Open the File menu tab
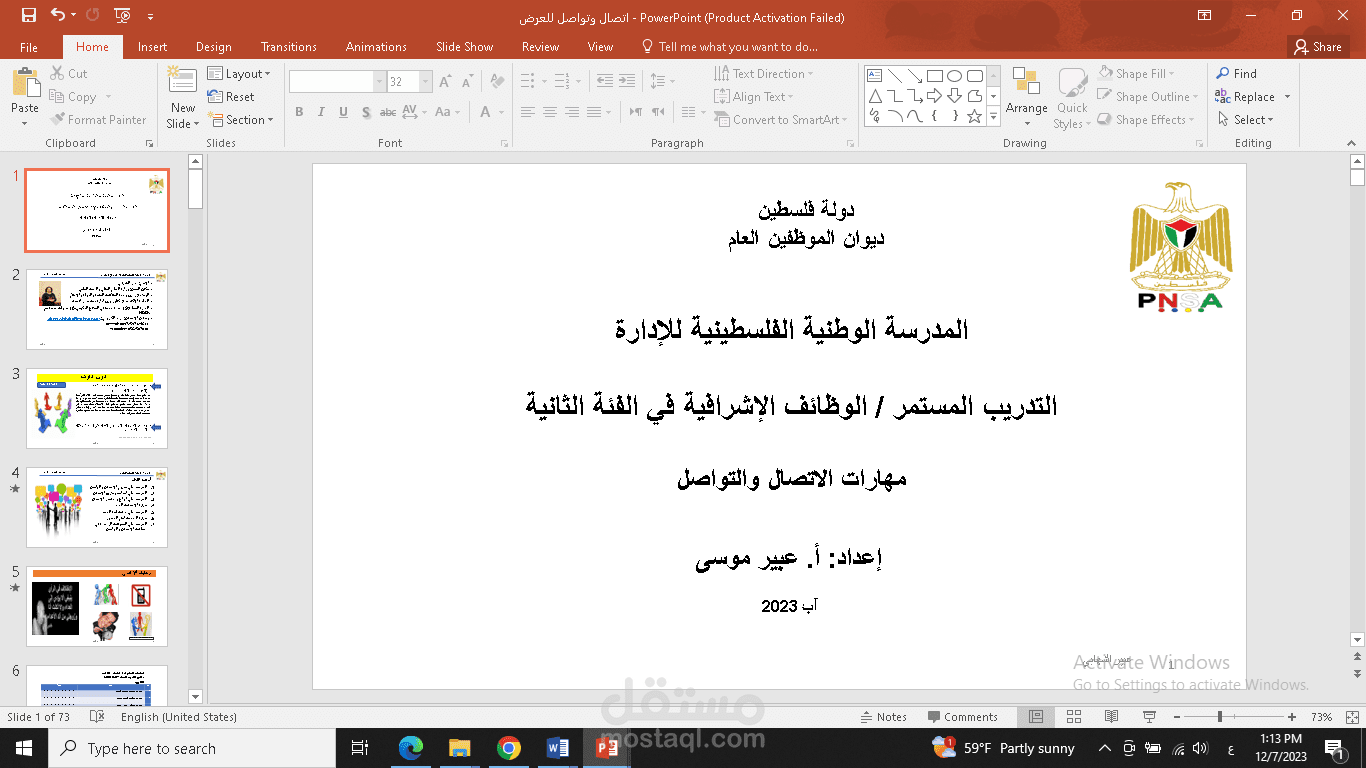 point(29,47)
